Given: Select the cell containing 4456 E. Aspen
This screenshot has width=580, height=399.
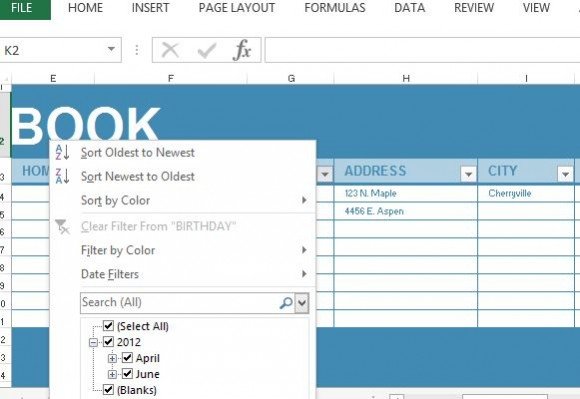Looking at the screenshot, I should [x=405, y=211].
